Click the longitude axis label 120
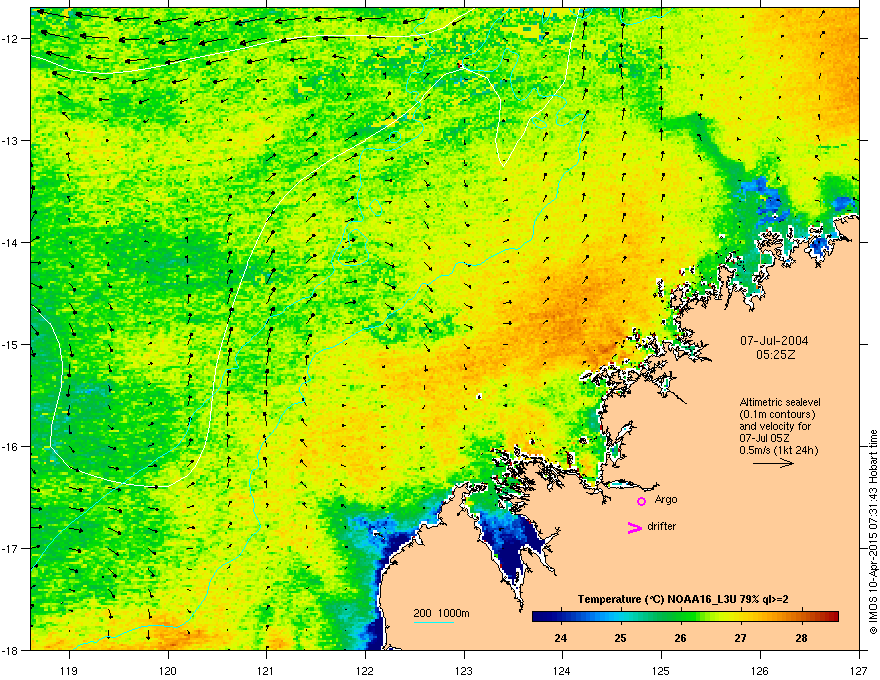This screenshot has height=680, width=880. click(x=168, y=670)
